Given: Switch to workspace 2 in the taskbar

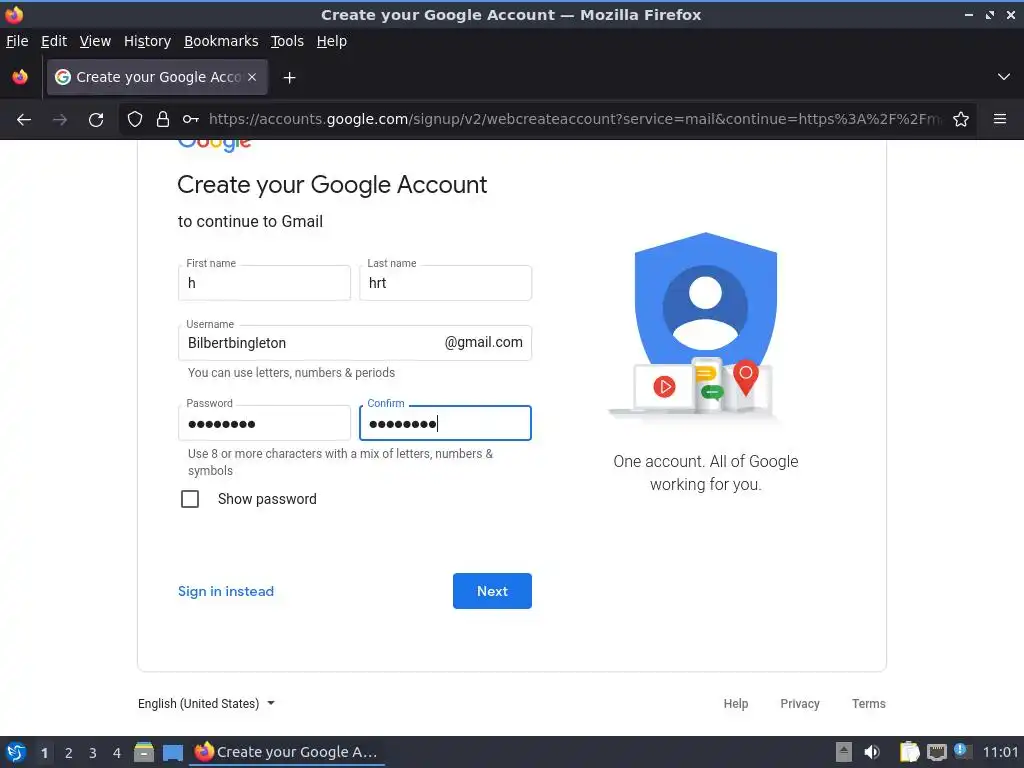Looking at the screenshot, I should 69,753.
